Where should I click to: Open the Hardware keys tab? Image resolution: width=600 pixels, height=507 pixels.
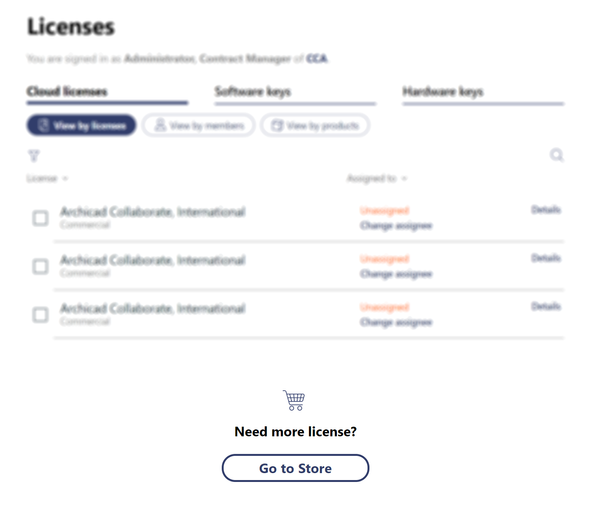tap(443, 92)
